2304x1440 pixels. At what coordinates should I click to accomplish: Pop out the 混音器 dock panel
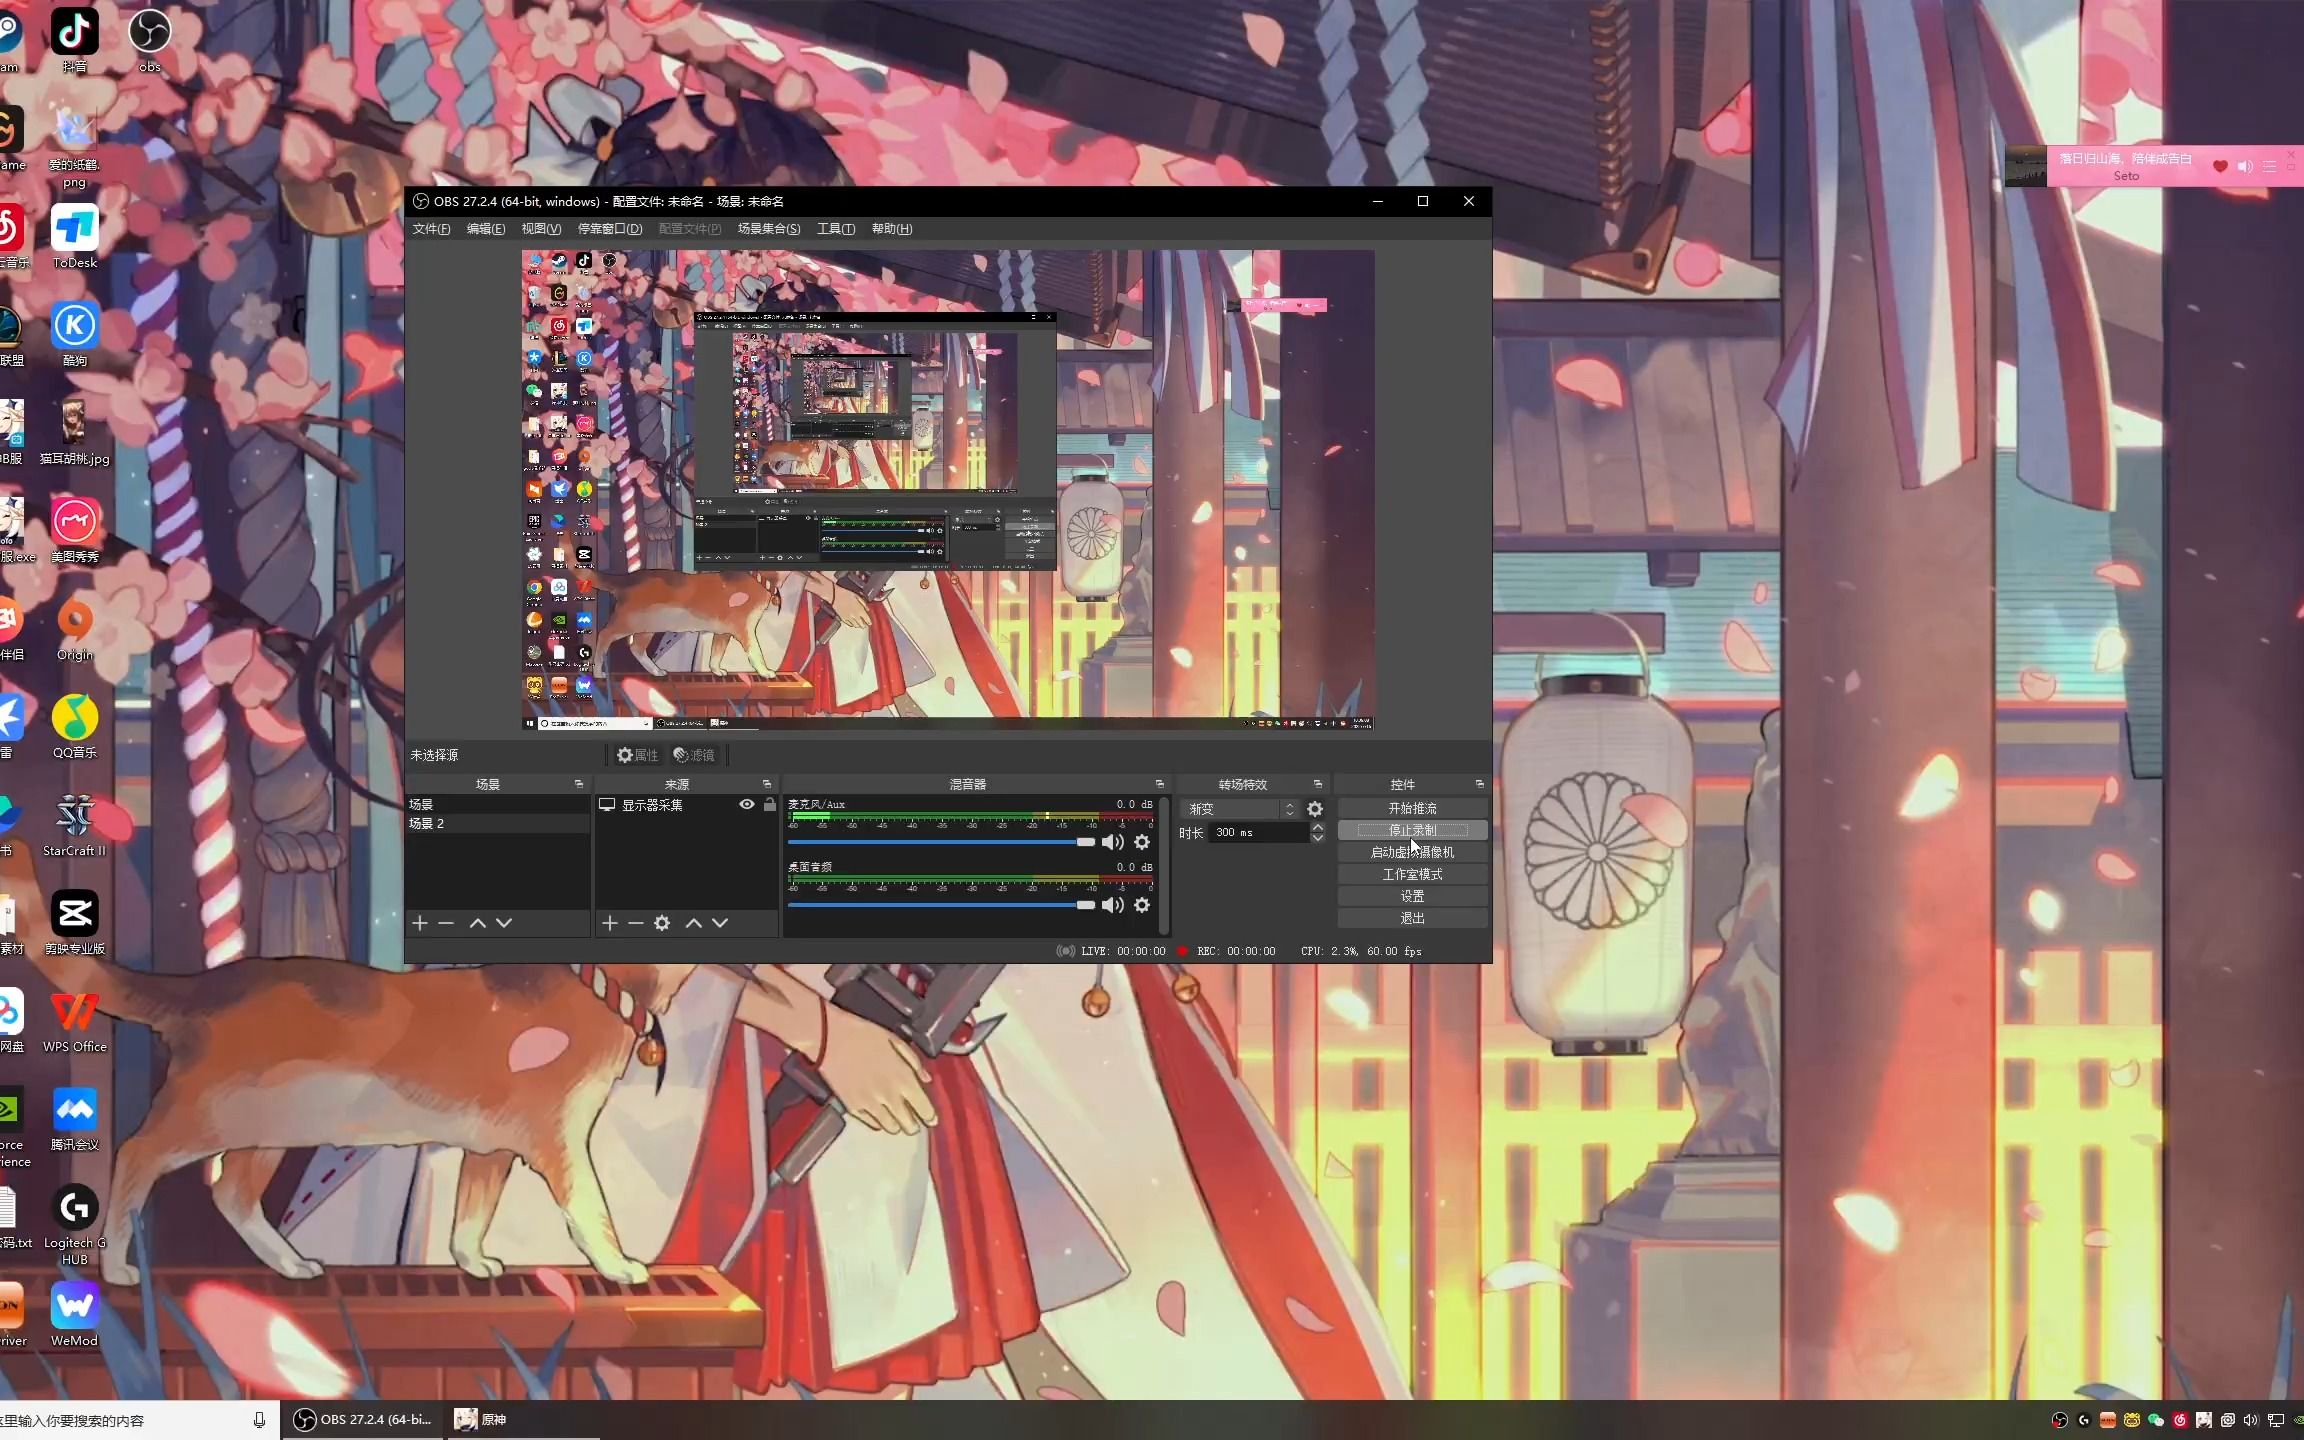(1159, 784)
